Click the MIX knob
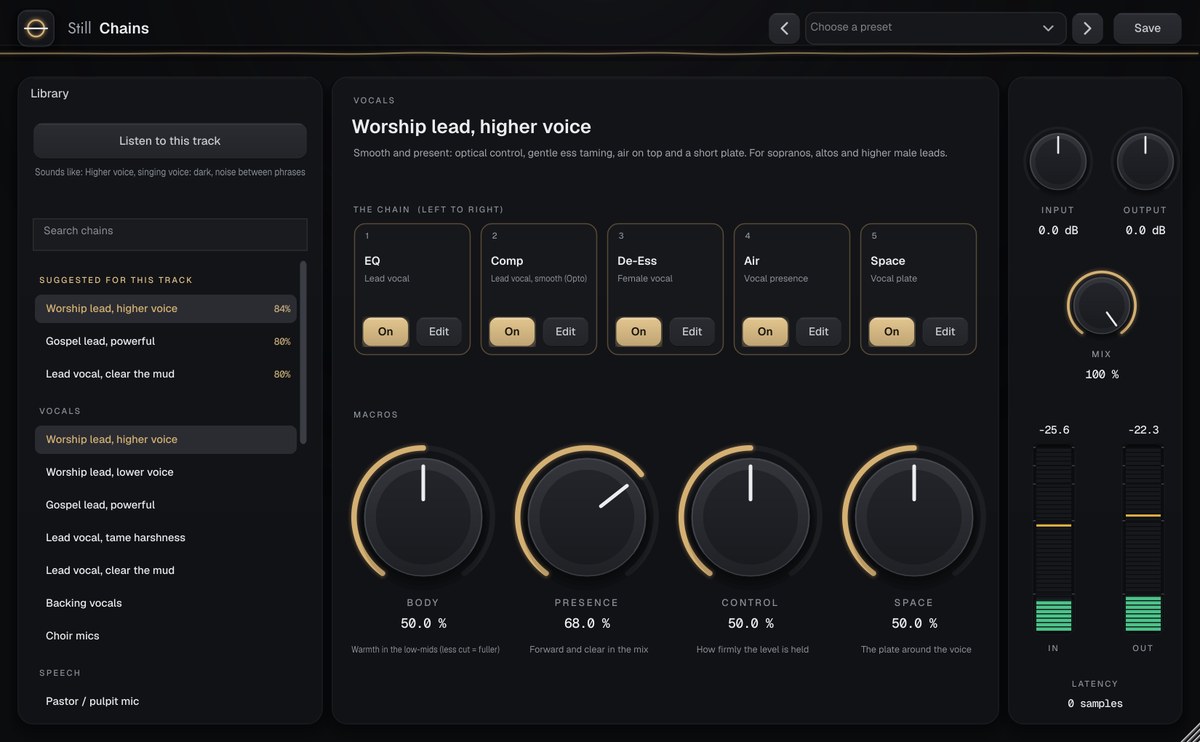 (1101, 305)
